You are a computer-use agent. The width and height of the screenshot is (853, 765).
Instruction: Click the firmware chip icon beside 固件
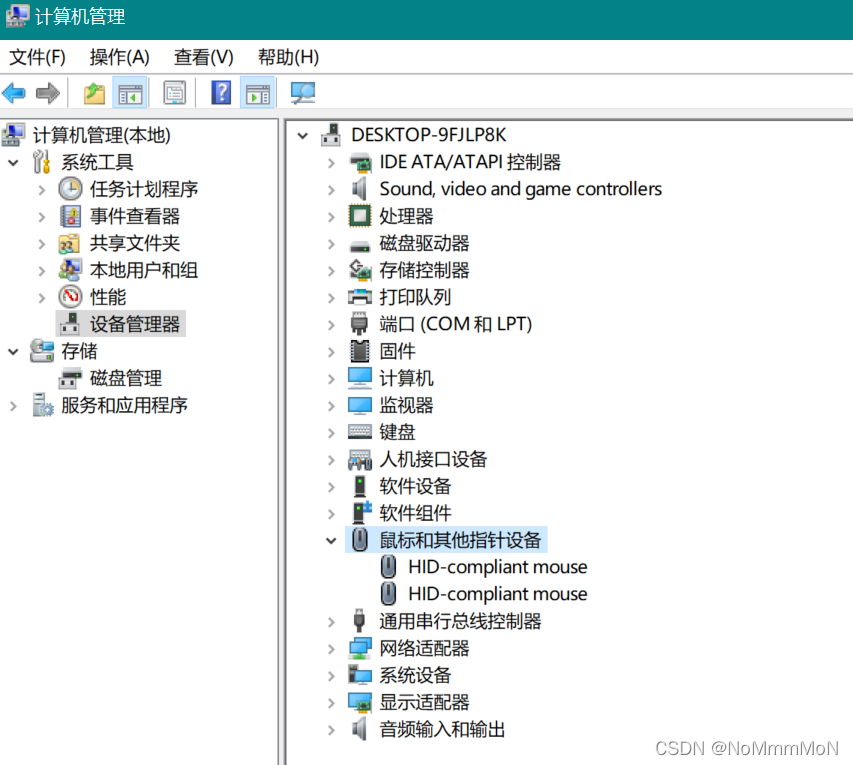tap(360, 351)
